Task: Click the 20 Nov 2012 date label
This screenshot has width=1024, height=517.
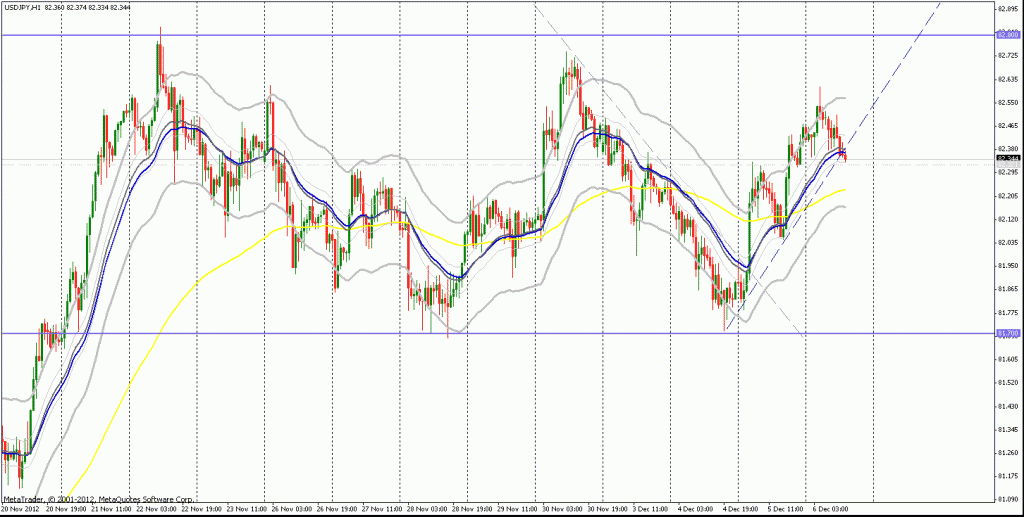Action: point(22,508)
